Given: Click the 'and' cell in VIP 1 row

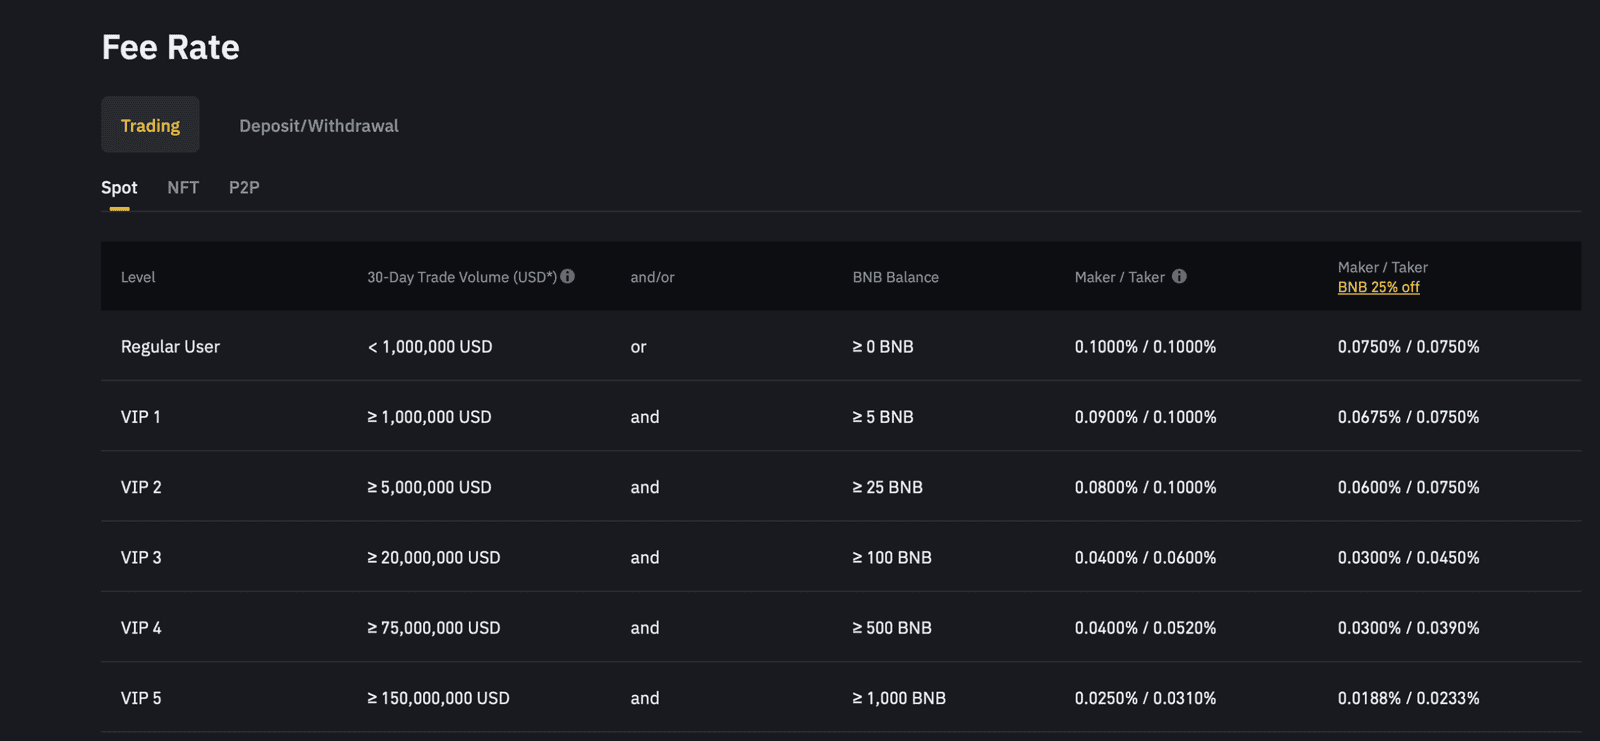Looking at the screenshot, I should tap(645, 417).
